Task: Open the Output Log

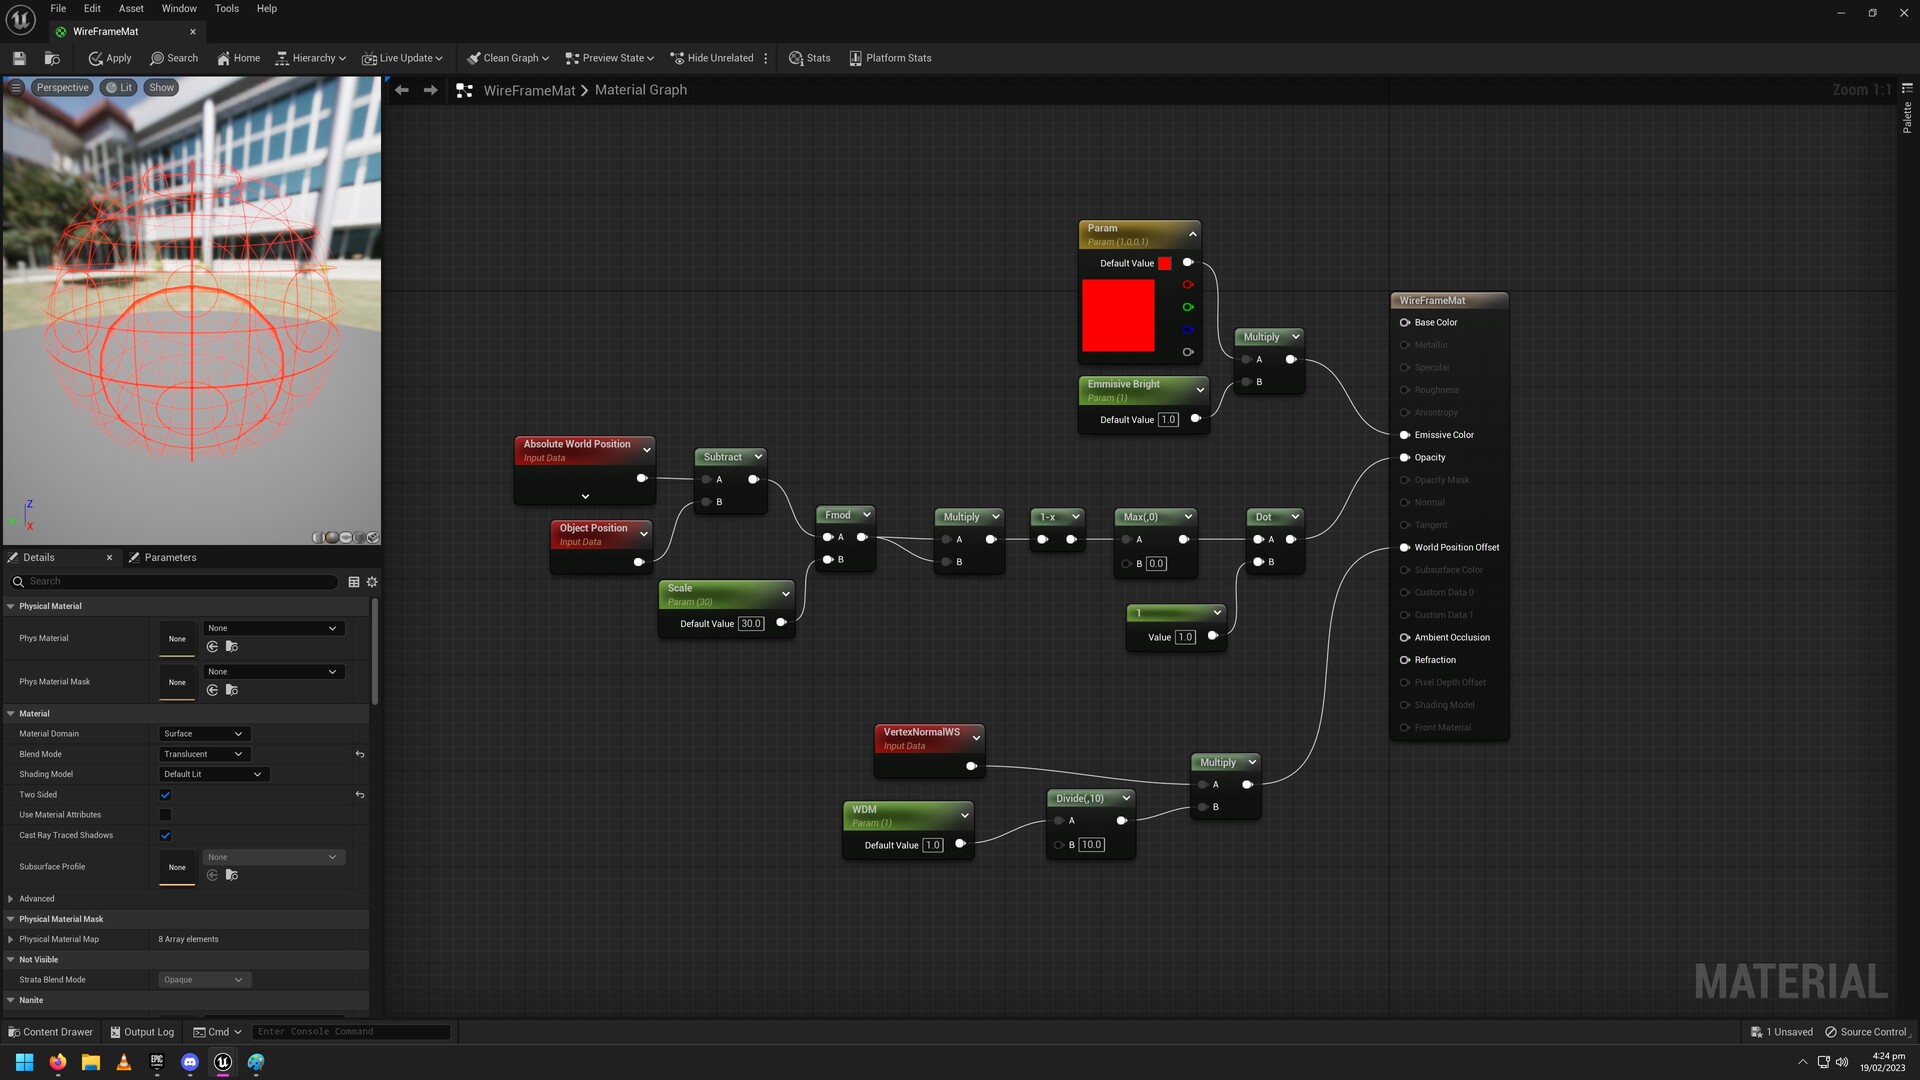Action: click(142, 1031)
